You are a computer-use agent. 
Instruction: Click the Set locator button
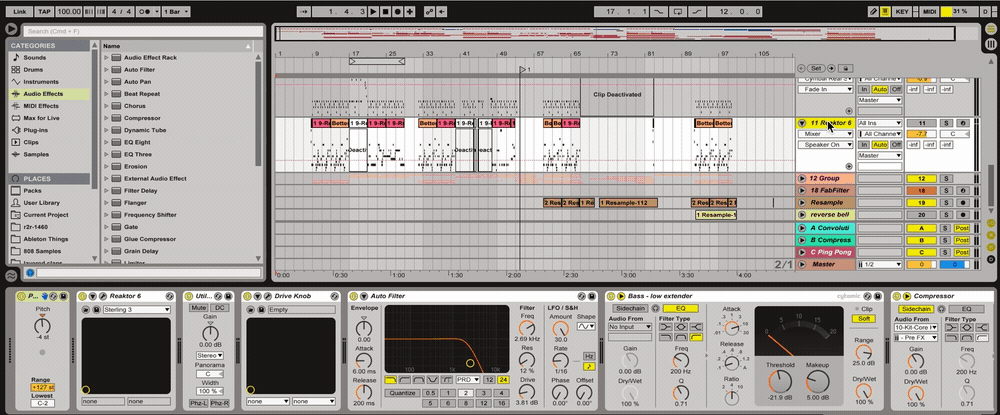(x=816, y=68)
